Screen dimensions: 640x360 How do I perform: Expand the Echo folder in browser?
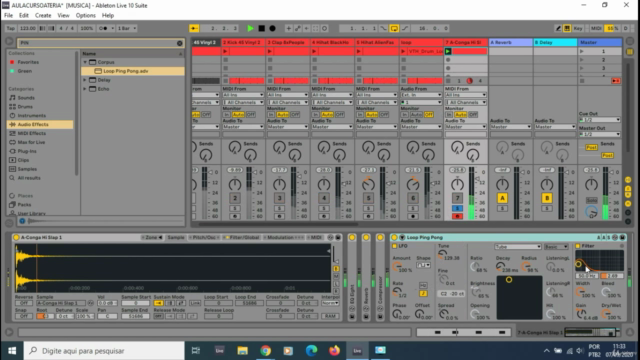pos(85,89)
